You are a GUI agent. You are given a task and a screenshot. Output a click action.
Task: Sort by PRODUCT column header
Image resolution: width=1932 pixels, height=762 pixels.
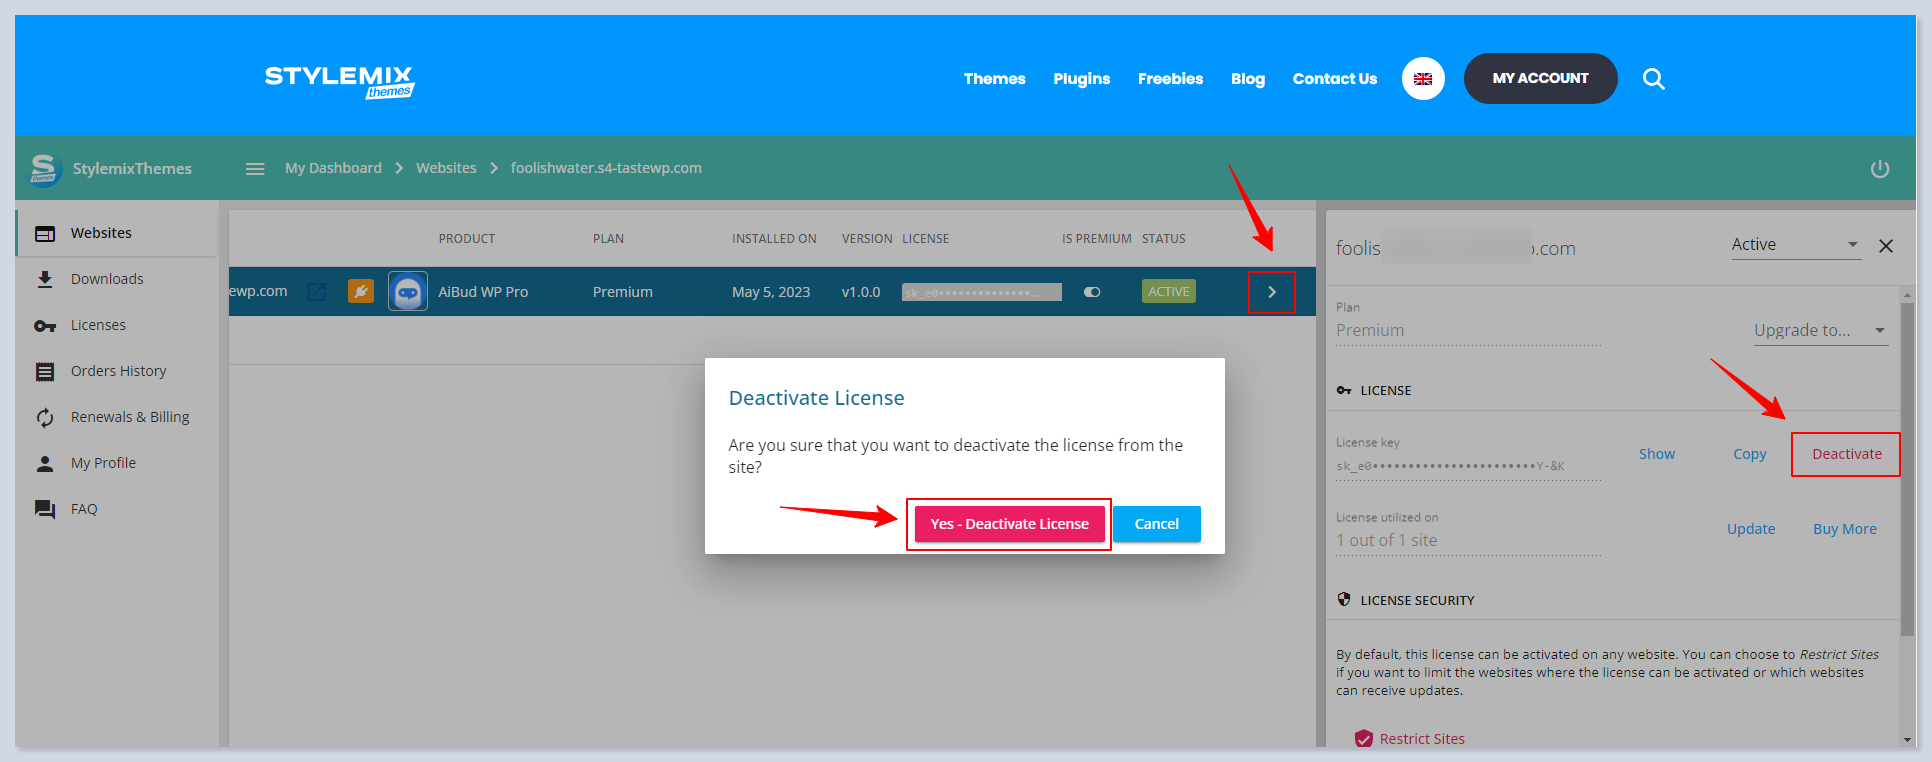point(466,239)
